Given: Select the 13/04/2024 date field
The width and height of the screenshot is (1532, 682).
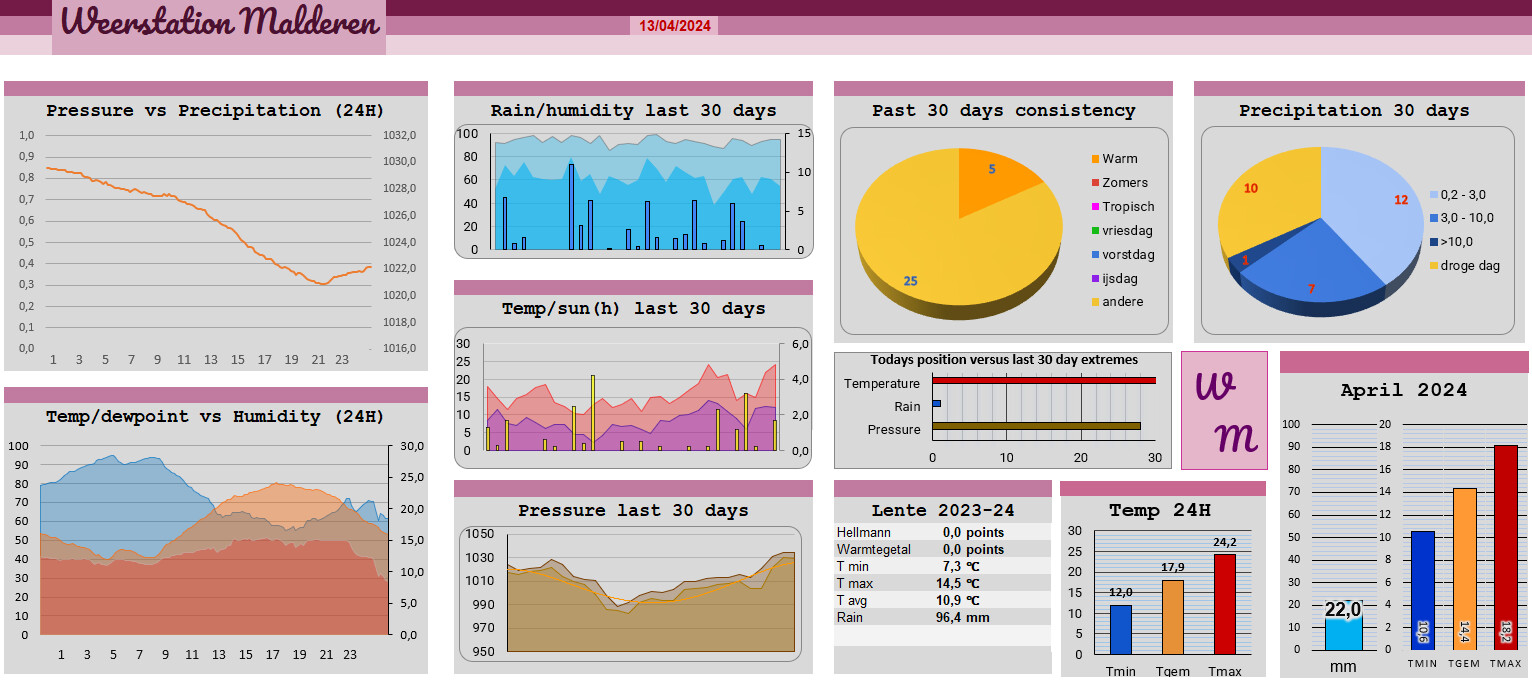Looking at the screenshot, I should (x=675, y=26).
